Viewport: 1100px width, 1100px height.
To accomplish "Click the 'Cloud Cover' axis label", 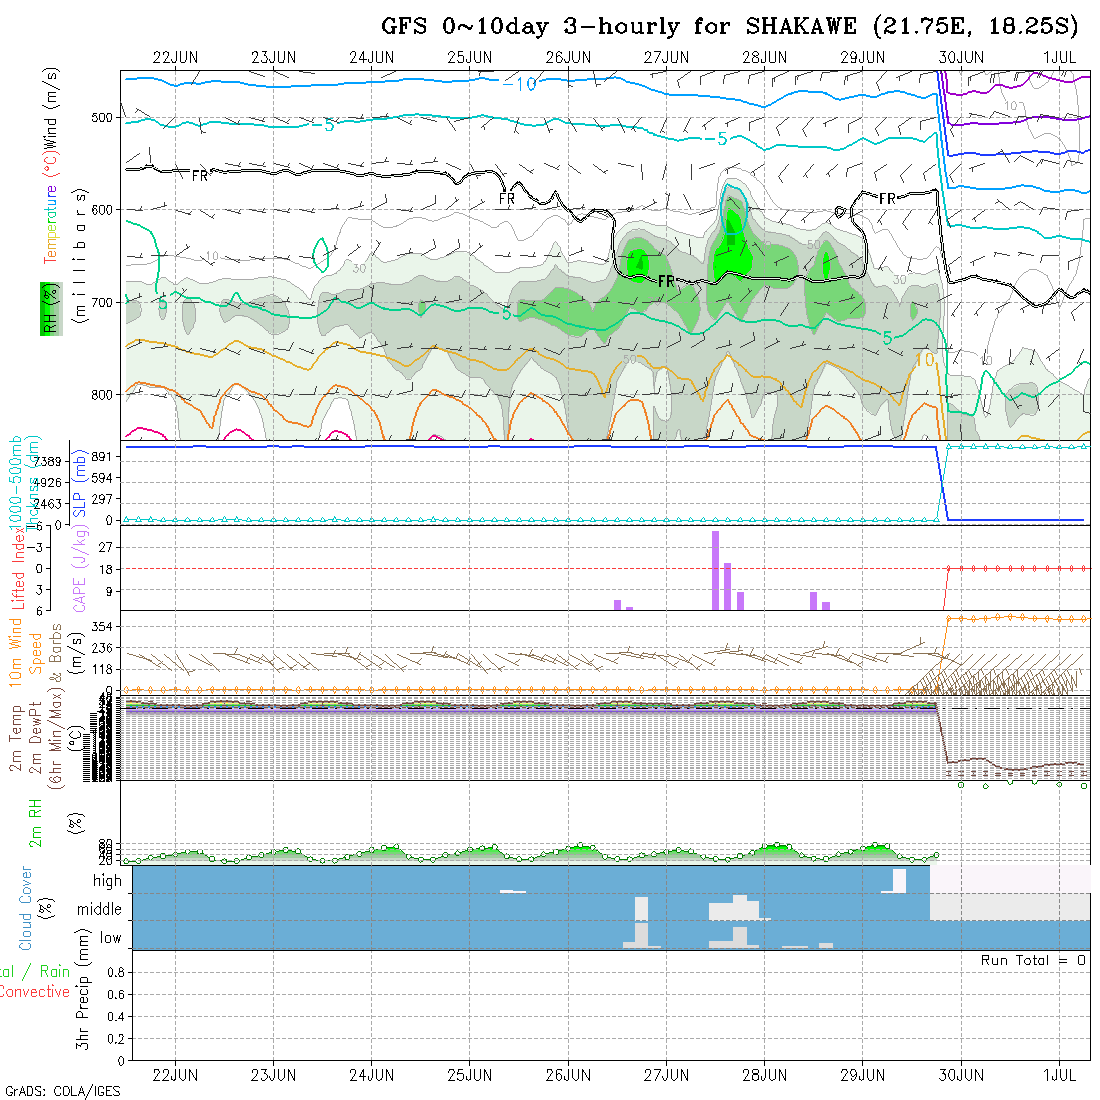I will (26, 908).
